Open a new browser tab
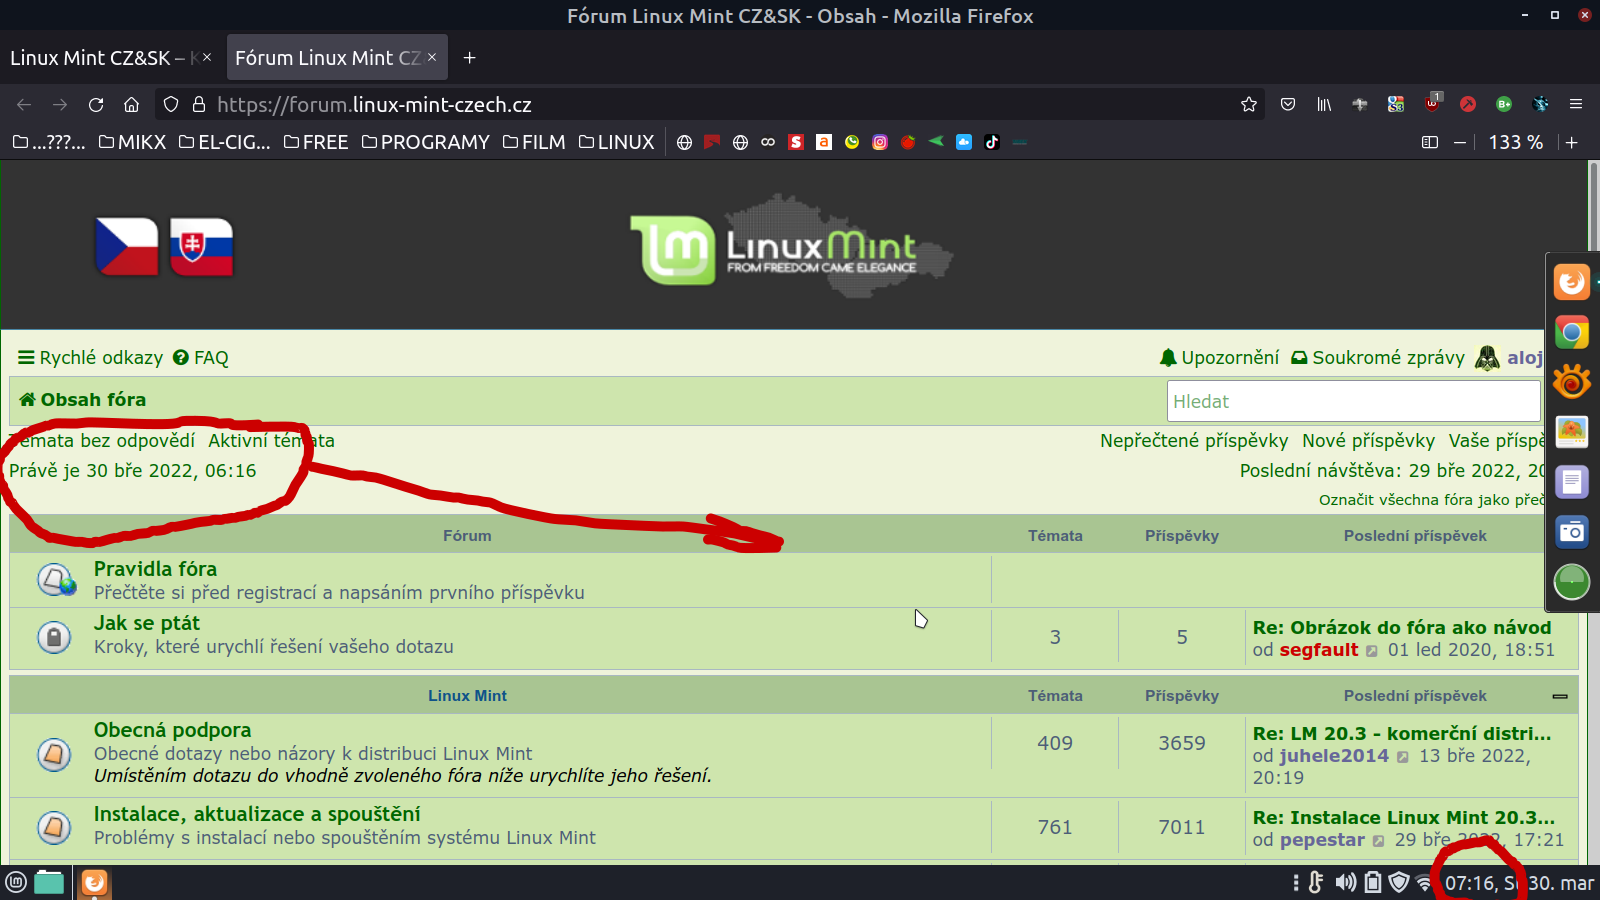The image size is (1600, 900). [469, 58]
